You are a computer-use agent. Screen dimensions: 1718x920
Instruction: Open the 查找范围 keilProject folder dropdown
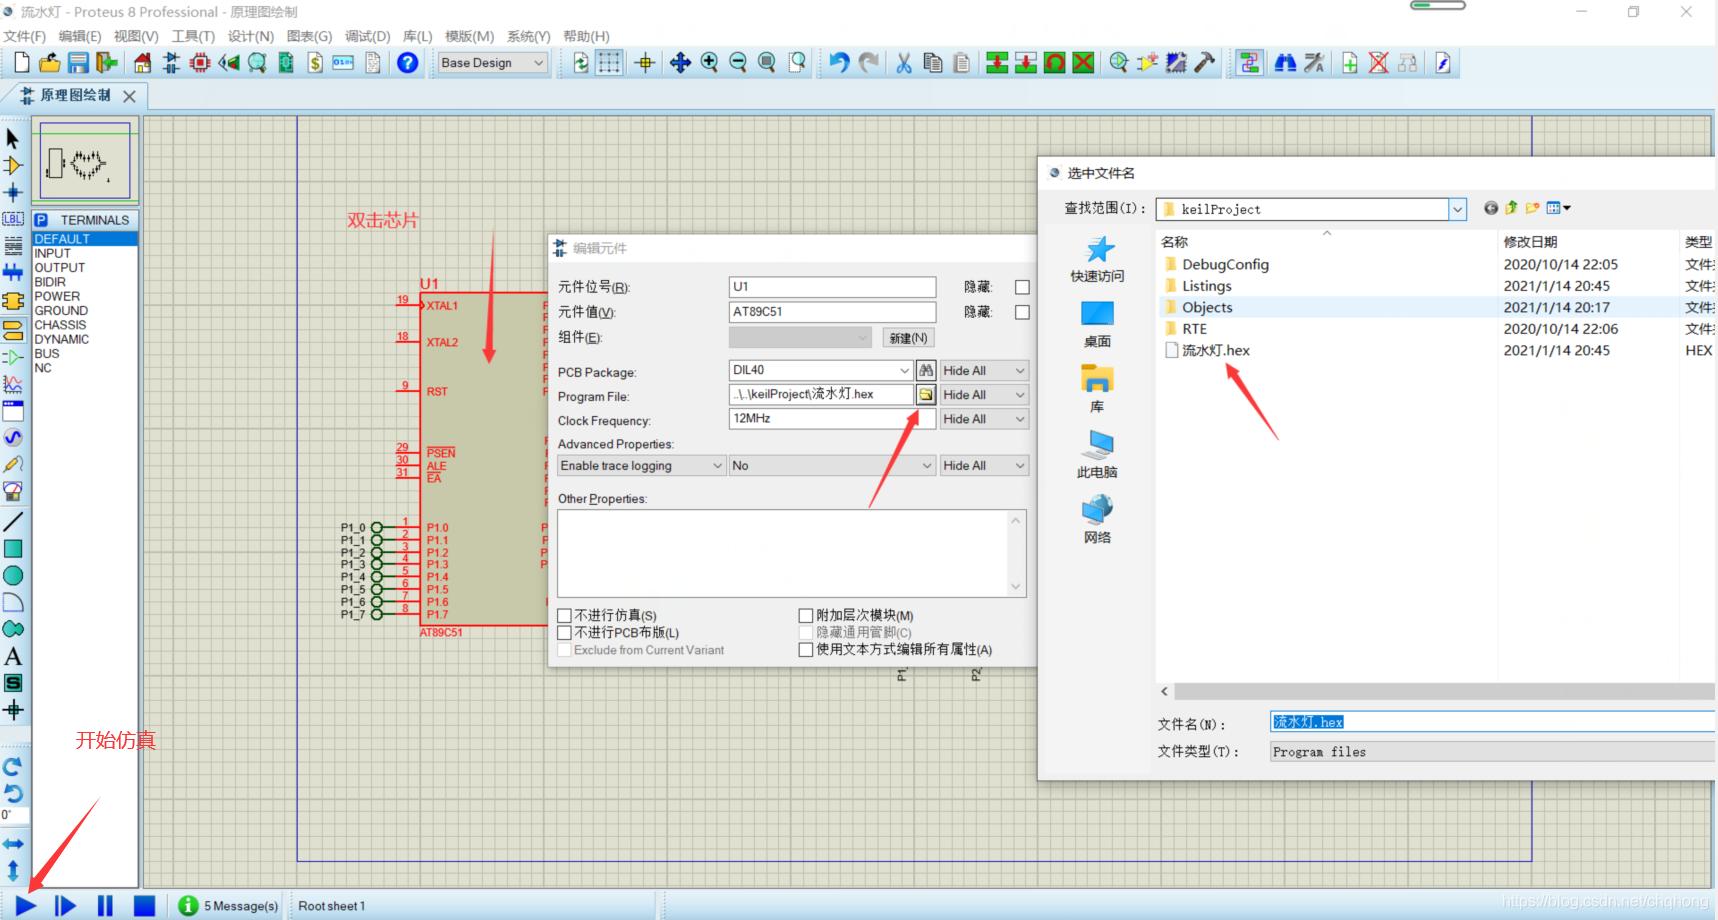coord(1457,209)
